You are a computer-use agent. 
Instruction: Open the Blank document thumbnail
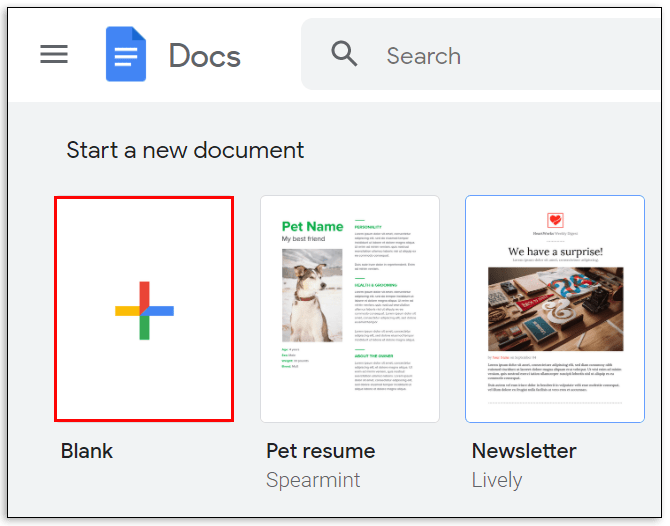click(144, 309)
